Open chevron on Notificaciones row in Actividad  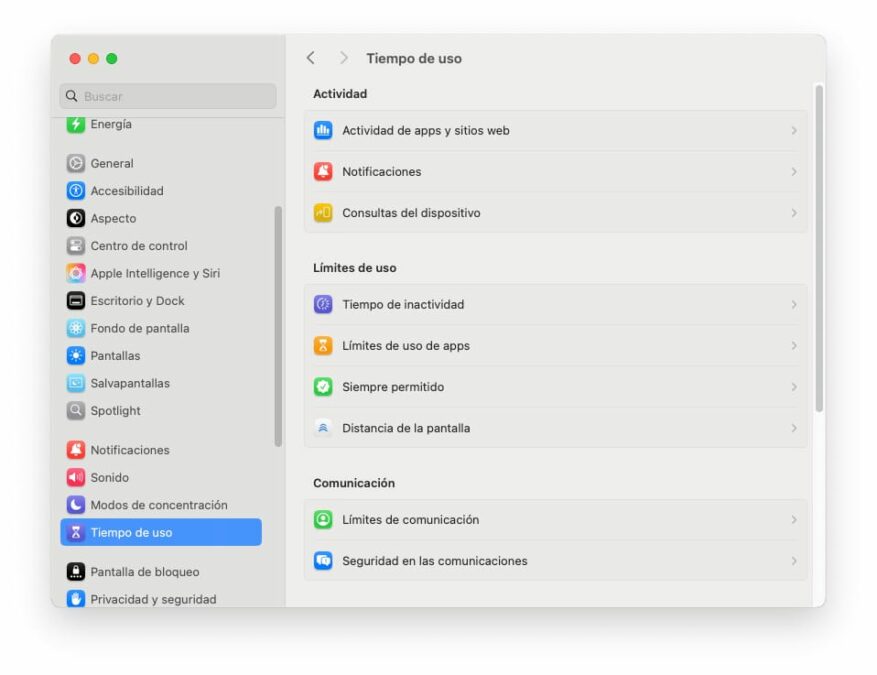[794, 172]
